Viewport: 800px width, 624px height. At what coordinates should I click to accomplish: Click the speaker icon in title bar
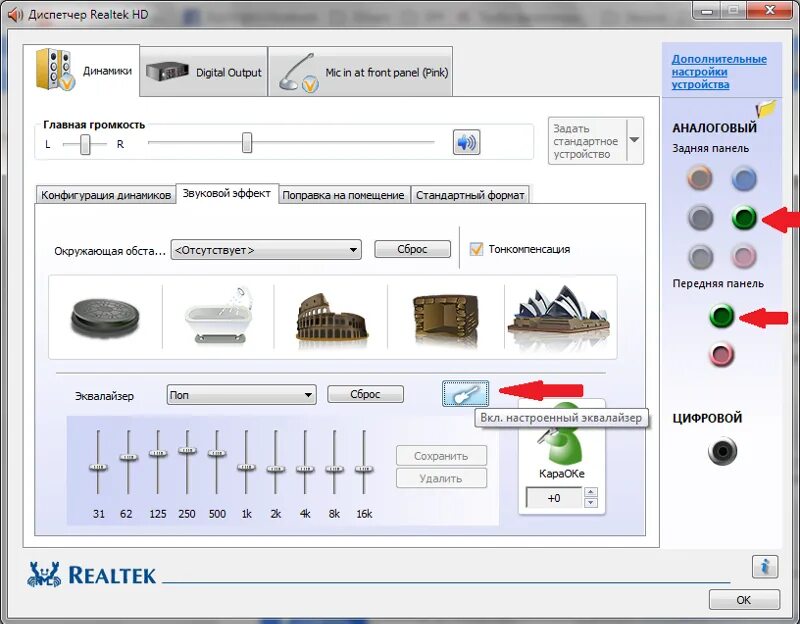pyautogui.click(x=15, y=14)
